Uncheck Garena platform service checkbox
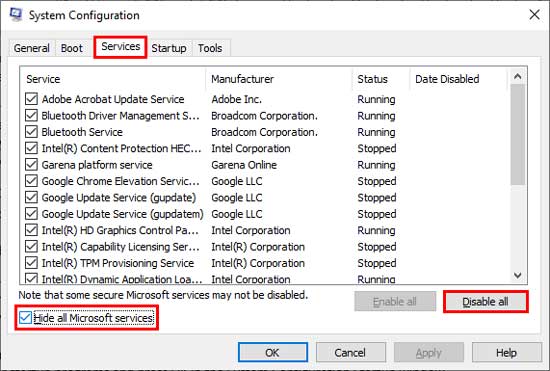 [x=32, y=164]
